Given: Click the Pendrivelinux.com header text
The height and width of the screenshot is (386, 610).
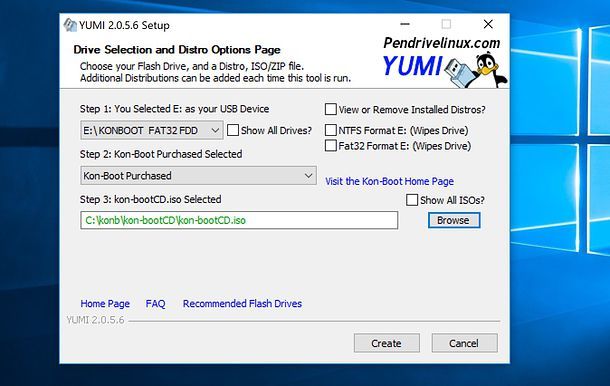Looking at the screenshot, I should [x=442, y=43].
